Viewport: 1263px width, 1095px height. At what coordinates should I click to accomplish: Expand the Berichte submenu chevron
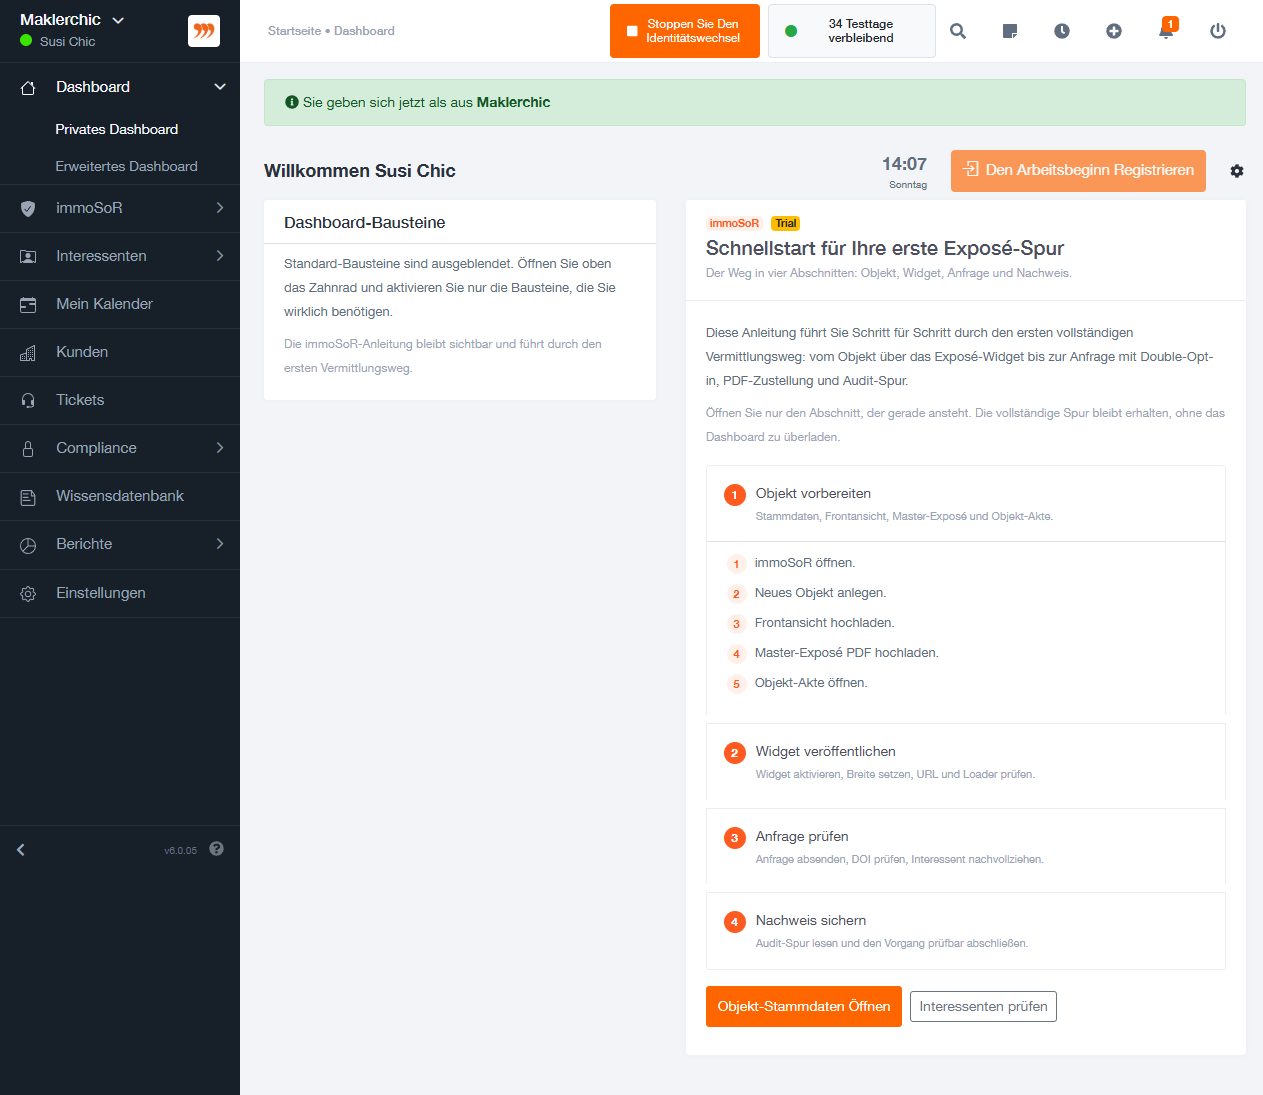pyautogui.click(x=220, y=544)
